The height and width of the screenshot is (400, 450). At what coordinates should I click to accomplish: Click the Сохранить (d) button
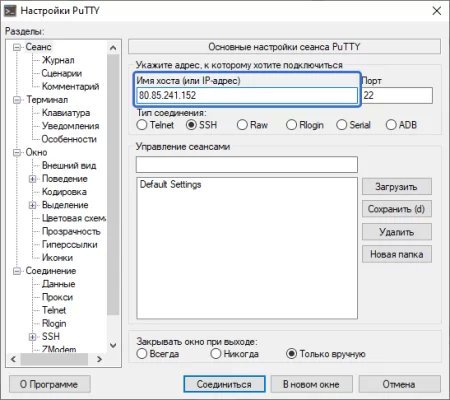coord(397,209)
